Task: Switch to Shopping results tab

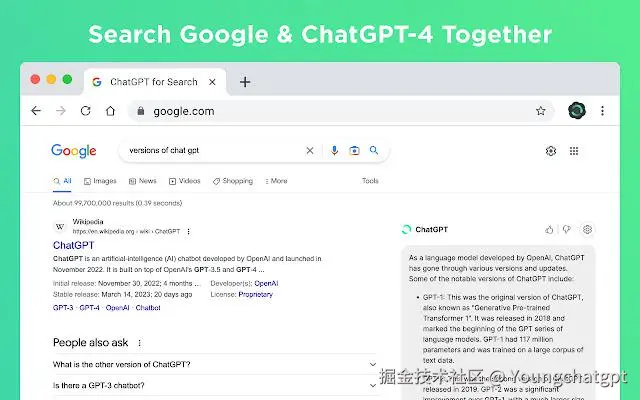Action: tap(233, 181)
